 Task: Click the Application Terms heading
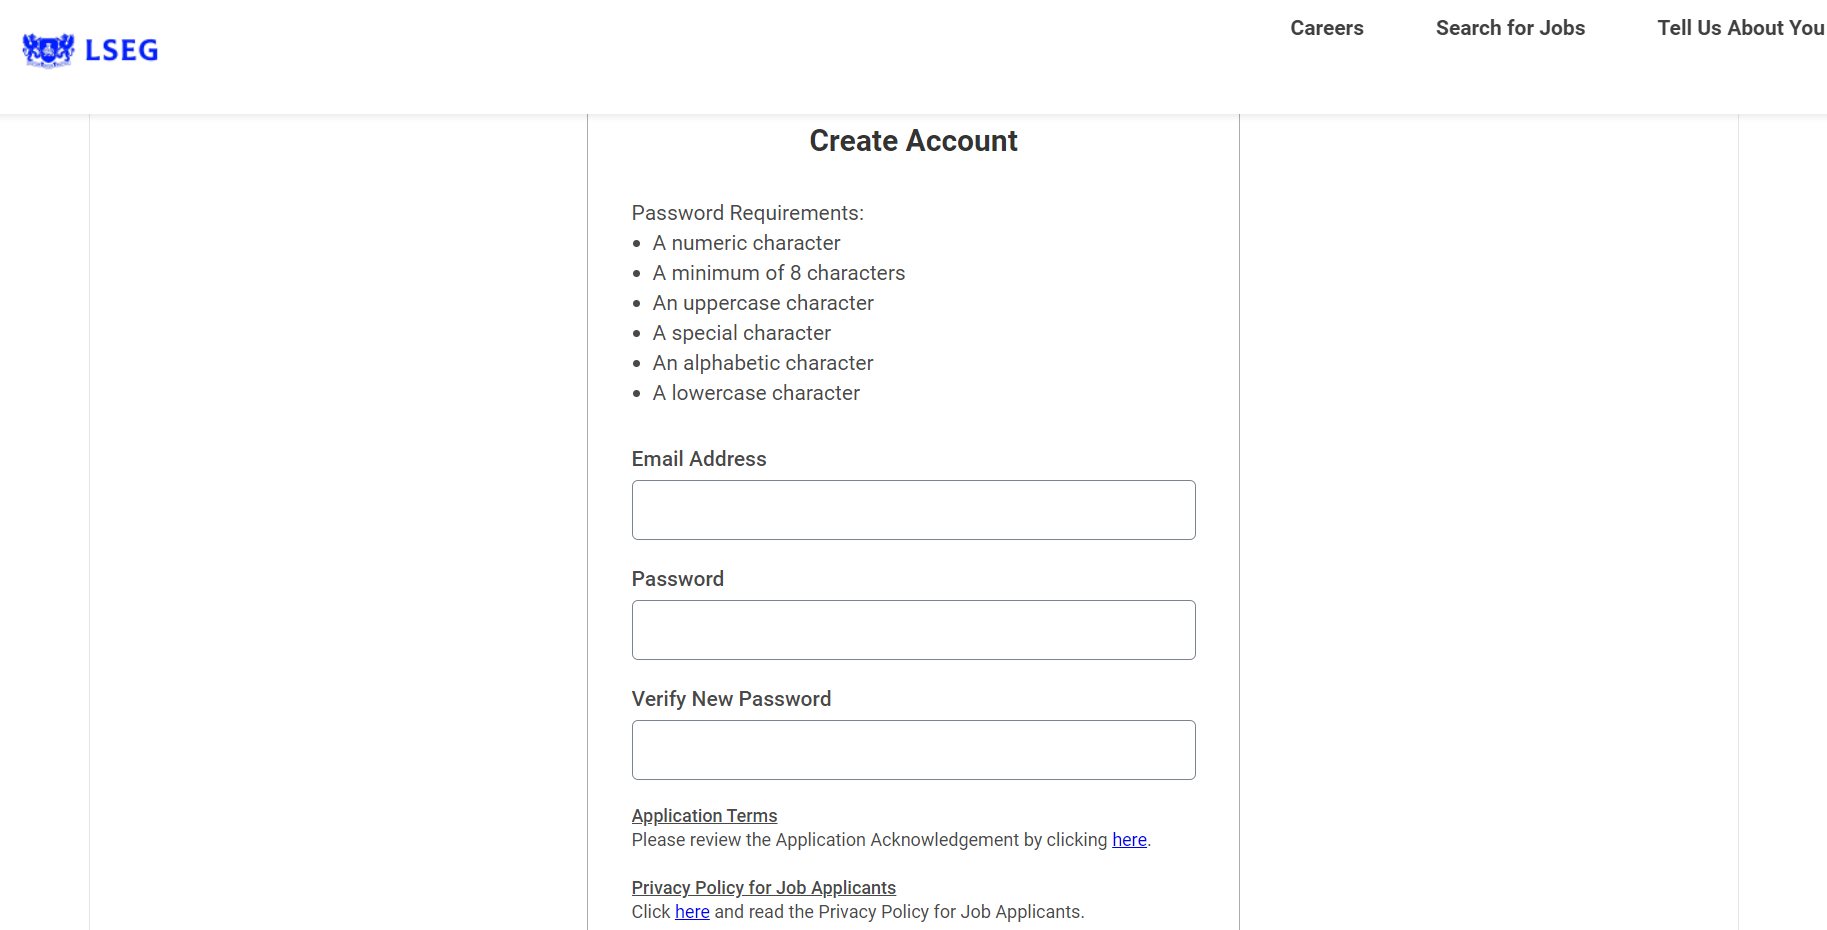(704, 816)
